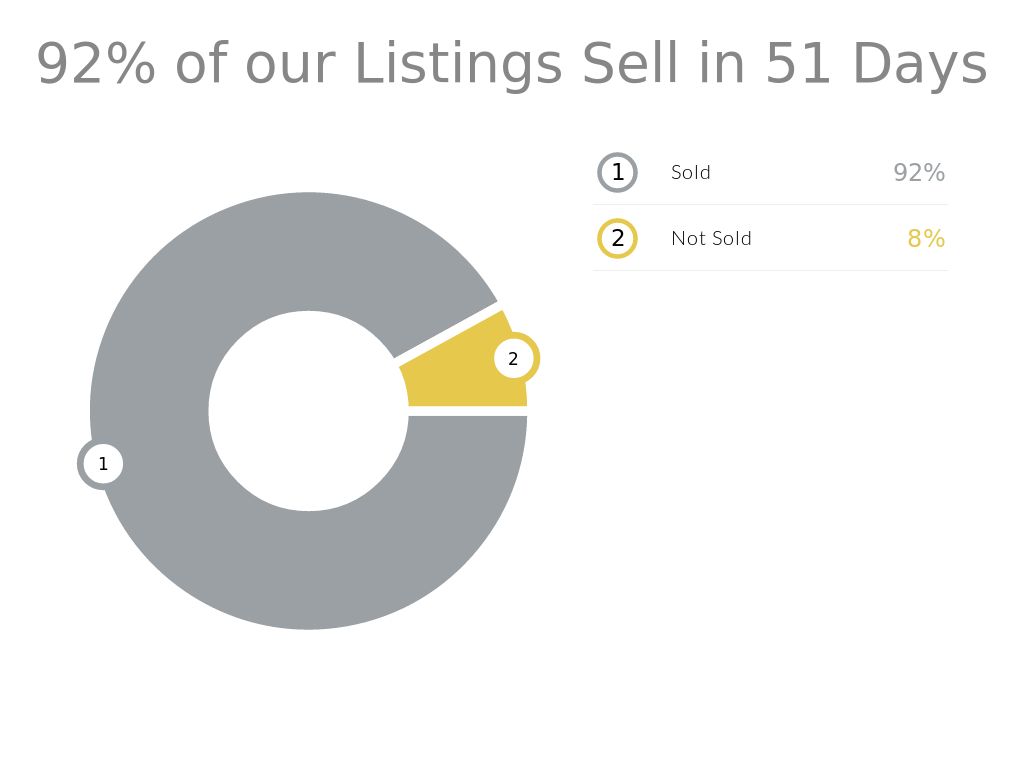Select the number 2 badge on the yellow slice
Image resolution: width=1024 pixels, height=768 pixels.
(514, 359)
